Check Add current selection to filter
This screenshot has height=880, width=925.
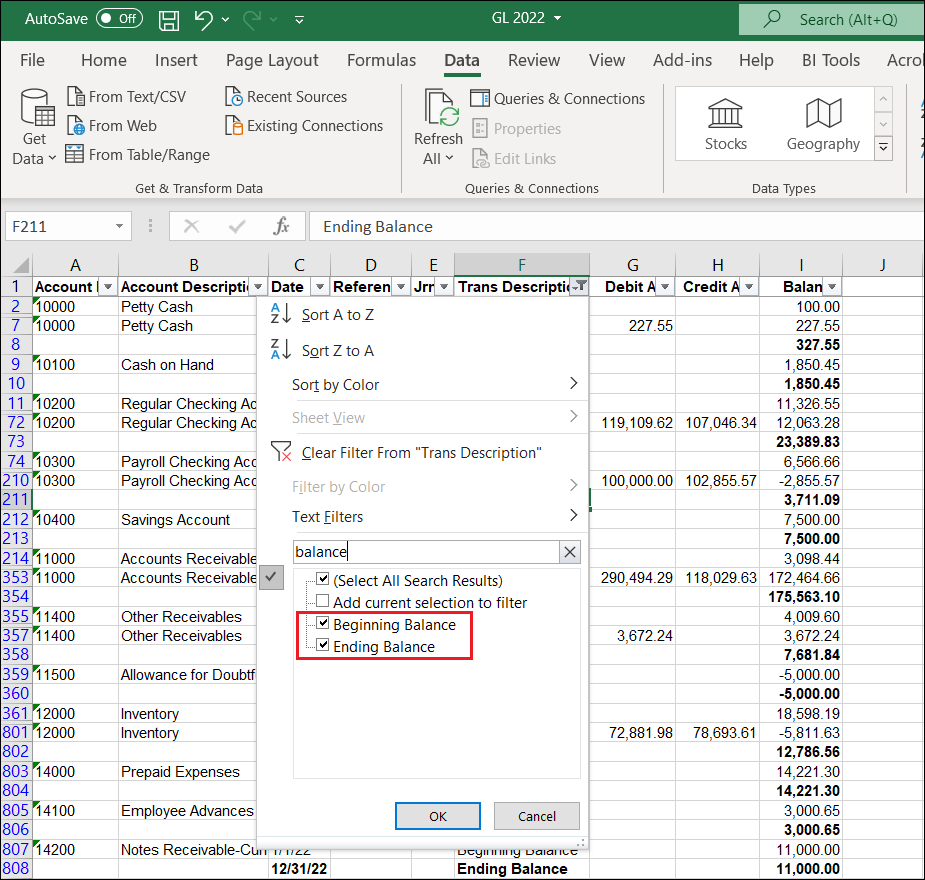coord(323,601)
